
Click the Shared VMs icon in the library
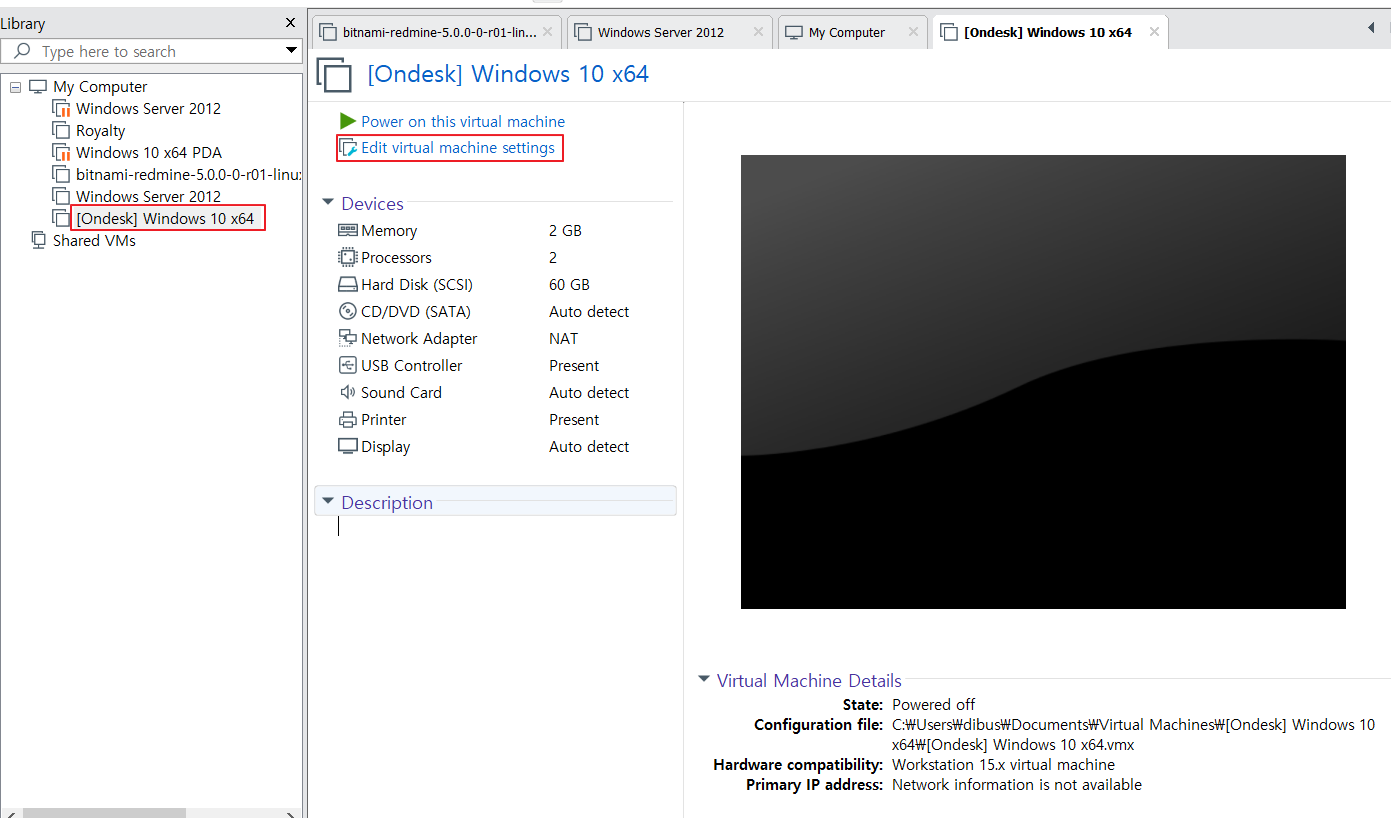point(39,240)
